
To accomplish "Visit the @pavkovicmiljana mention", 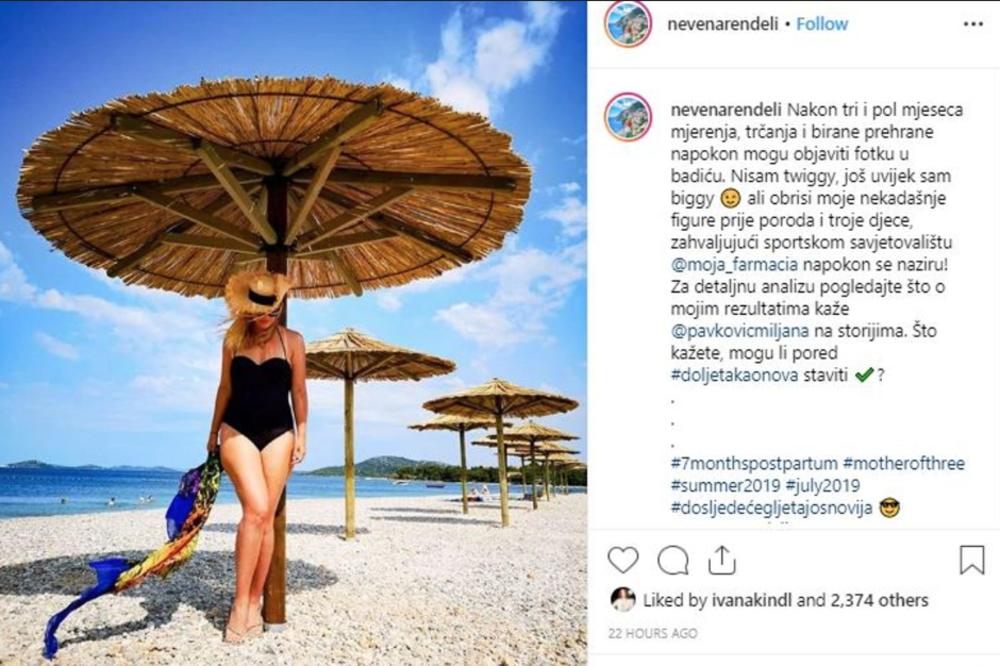I will (x=740, y=331).
